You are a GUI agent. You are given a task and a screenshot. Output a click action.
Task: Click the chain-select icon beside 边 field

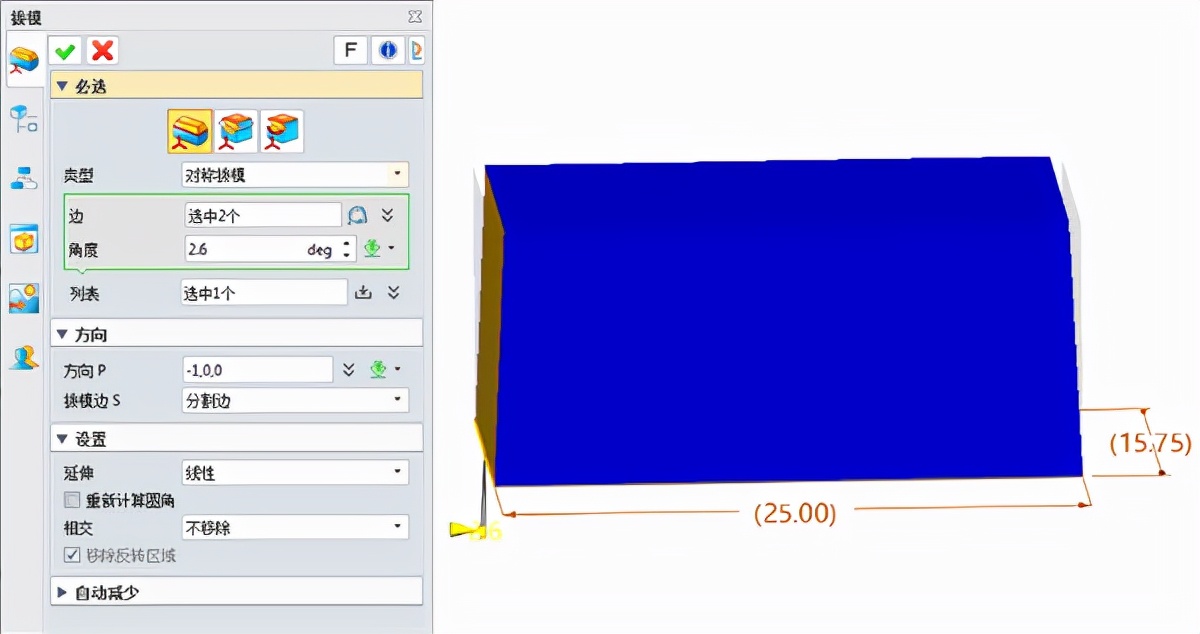358,215
